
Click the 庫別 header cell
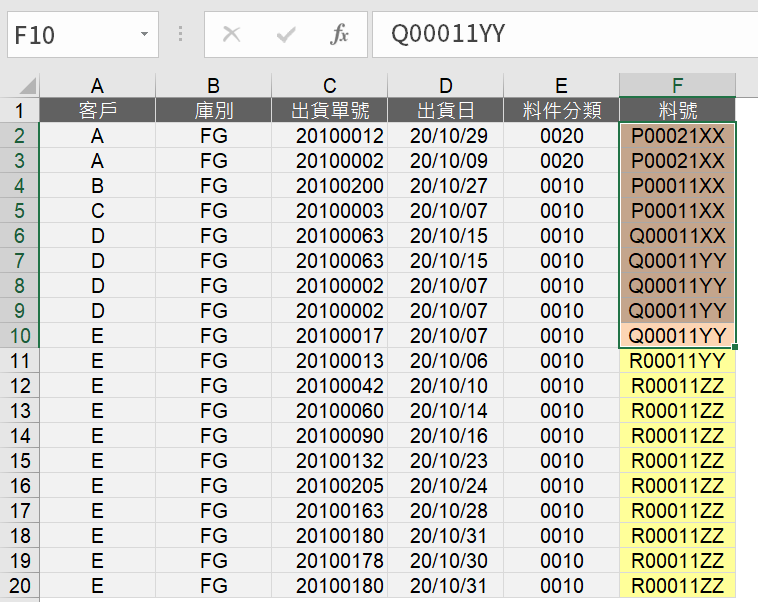213,110
